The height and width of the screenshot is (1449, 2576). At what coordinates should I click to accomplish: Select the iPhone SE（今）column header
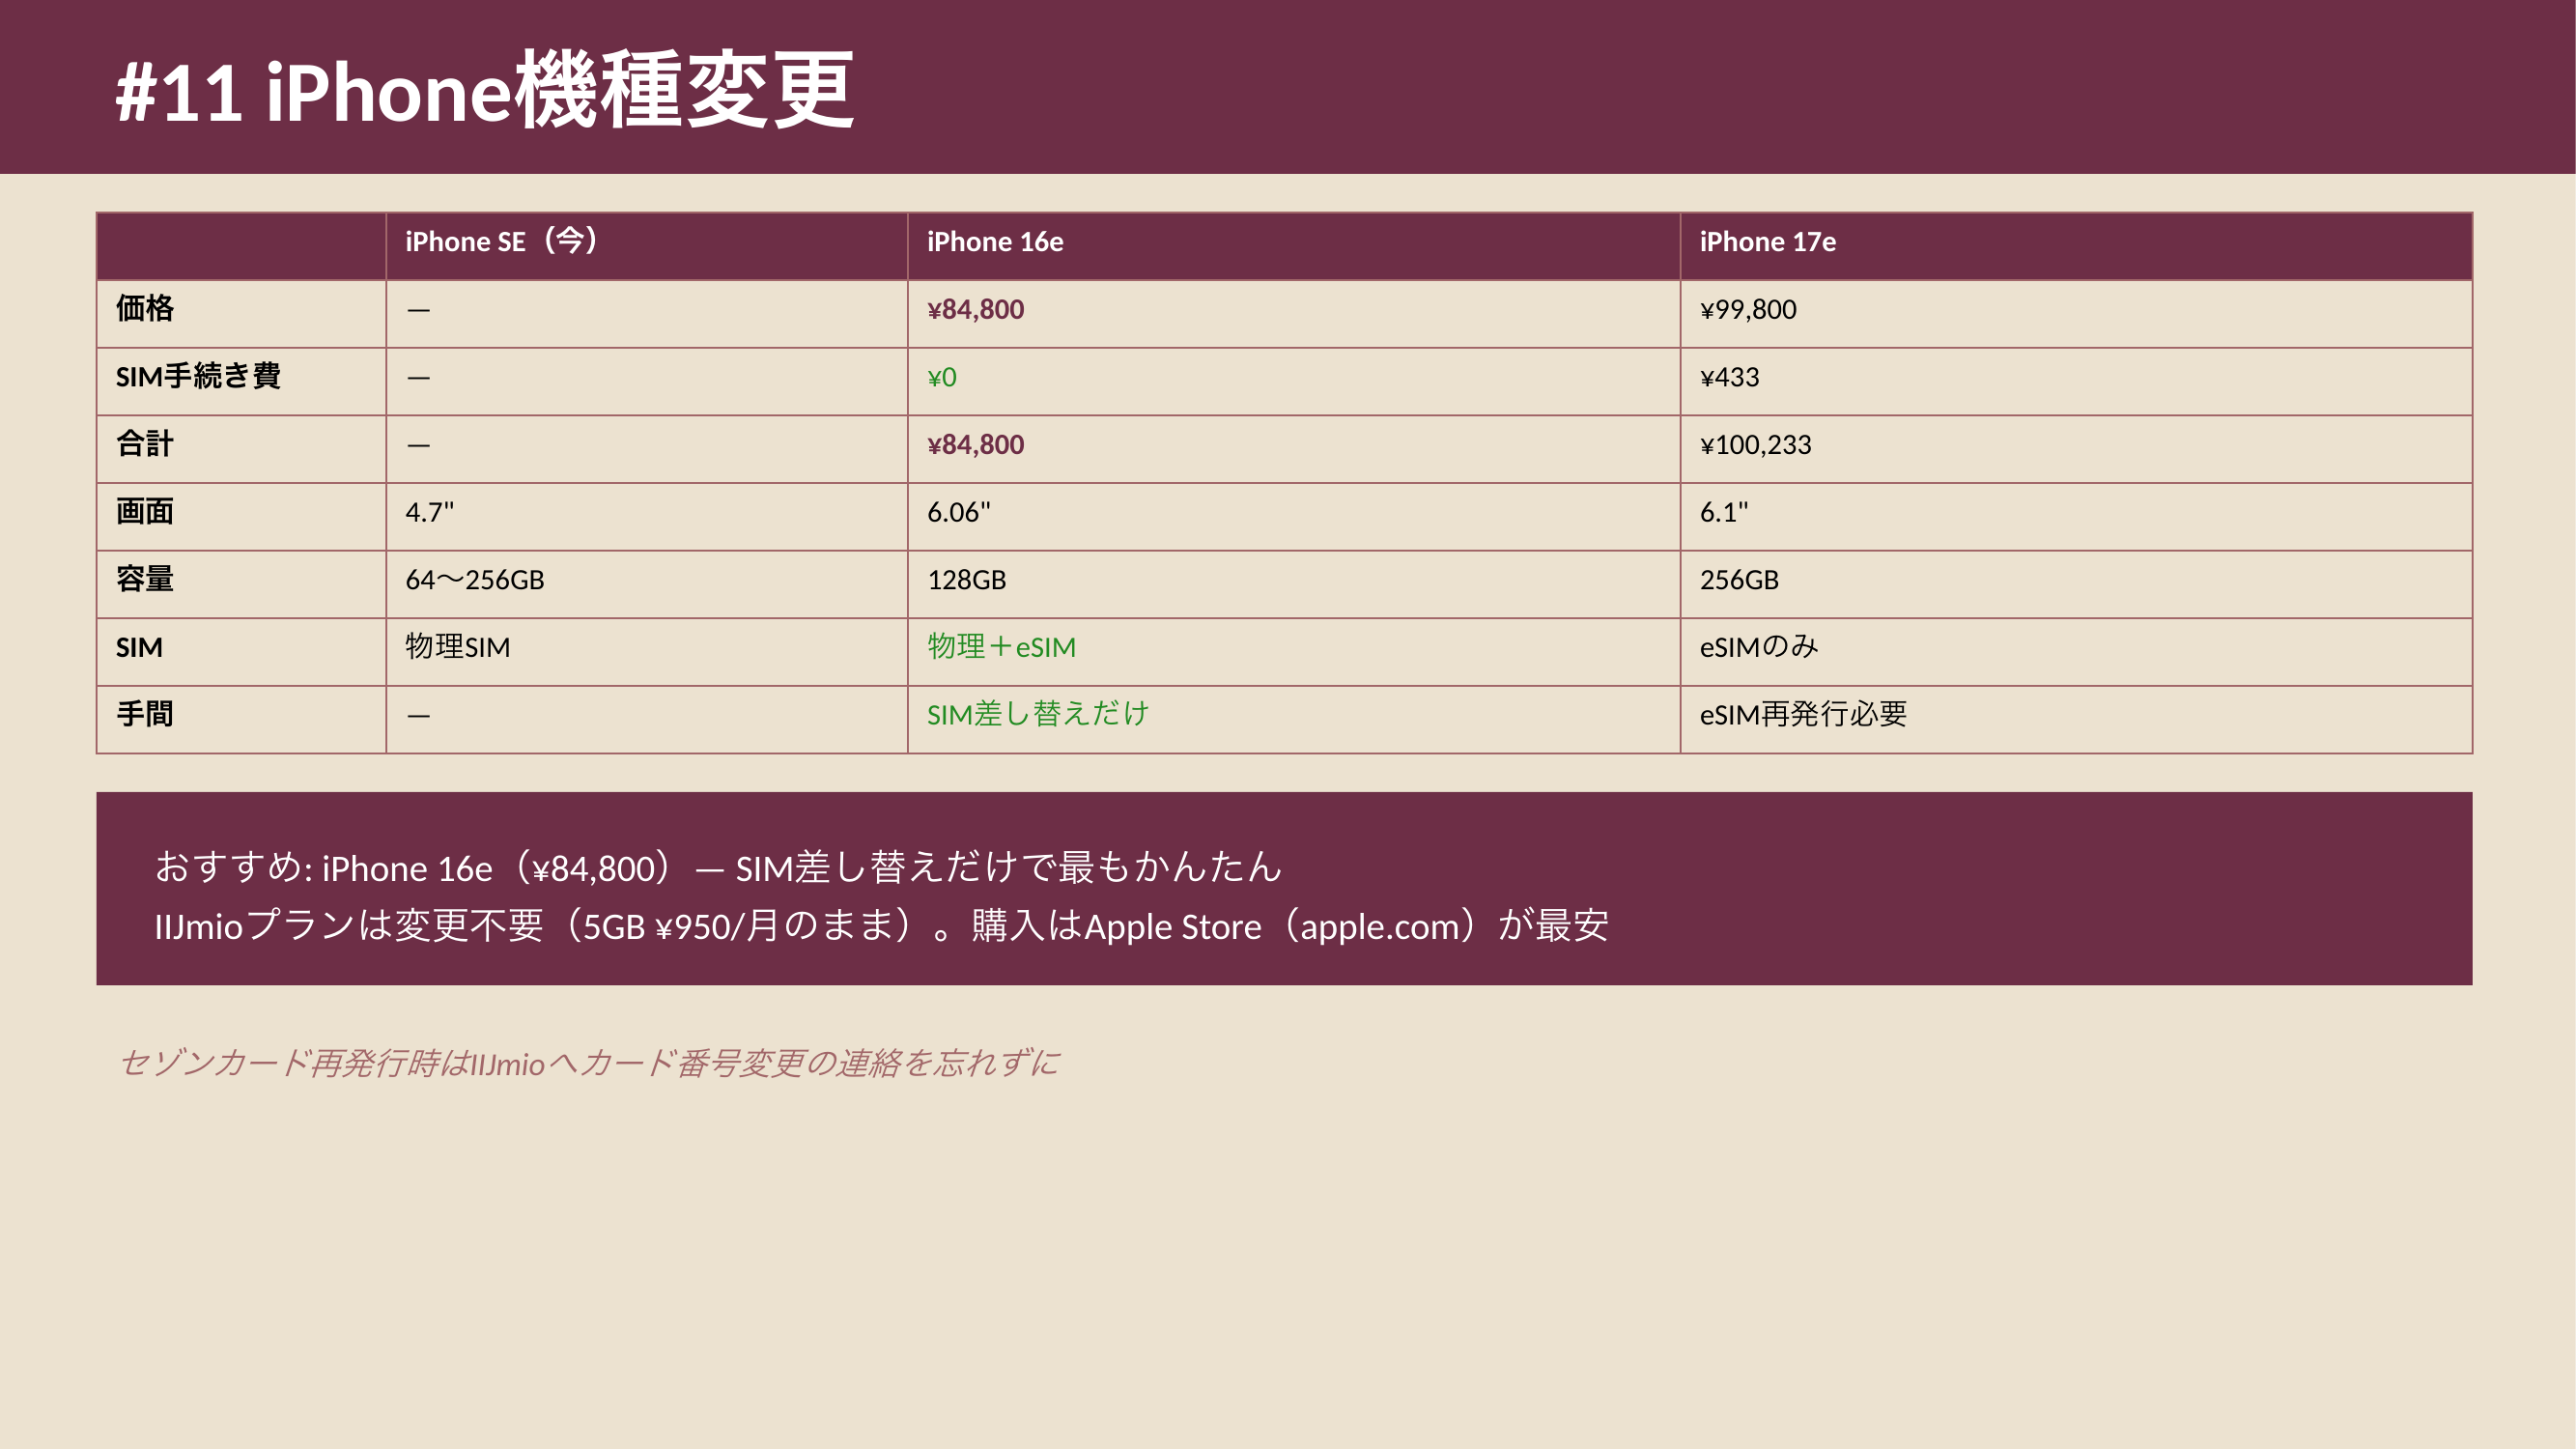tap(501, 242)
